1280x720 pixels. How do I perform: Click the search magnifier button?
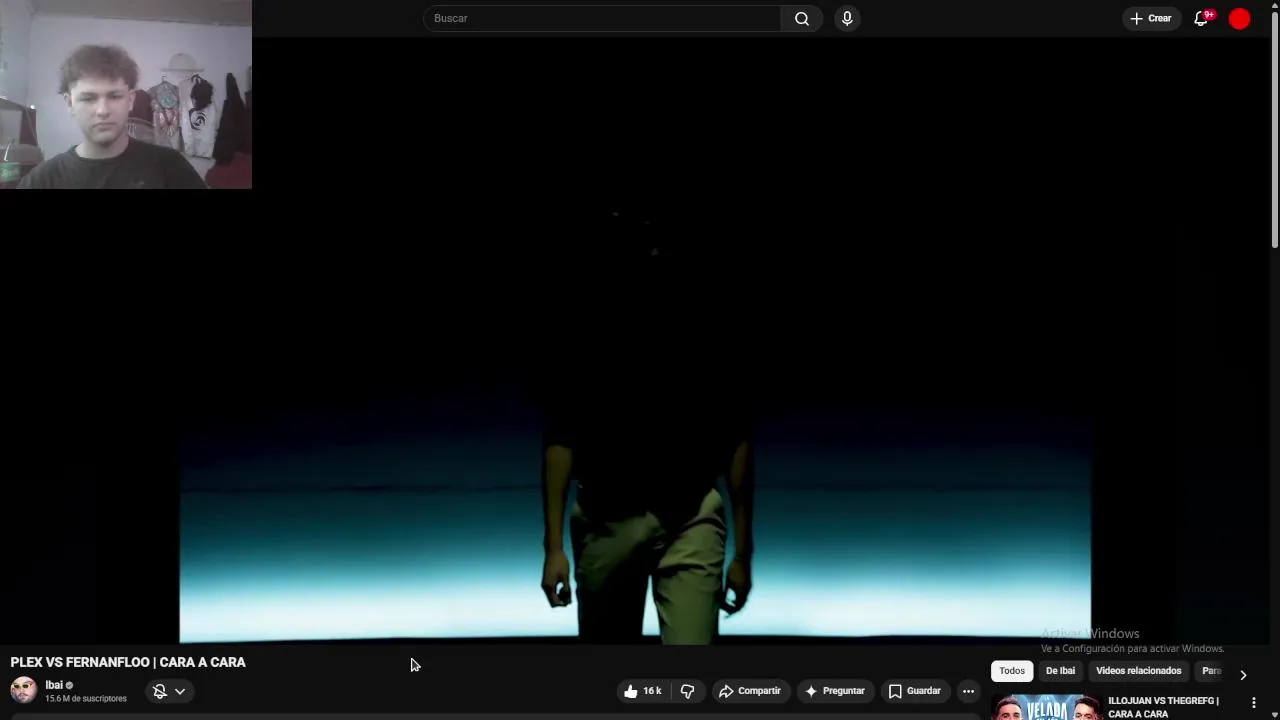[801, 18]
